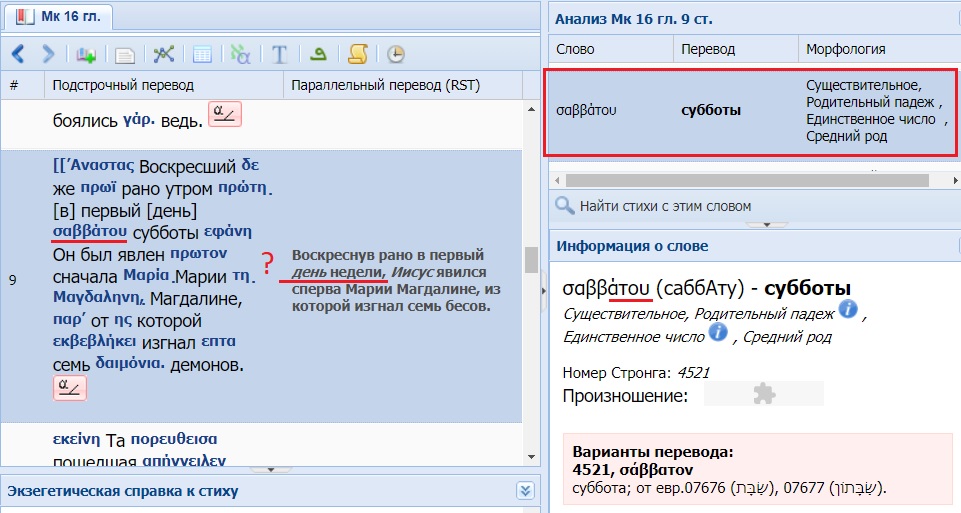The image size is (961, 513).
Task: Click the document page toolbar icon
Action: (x=124, y=54)
